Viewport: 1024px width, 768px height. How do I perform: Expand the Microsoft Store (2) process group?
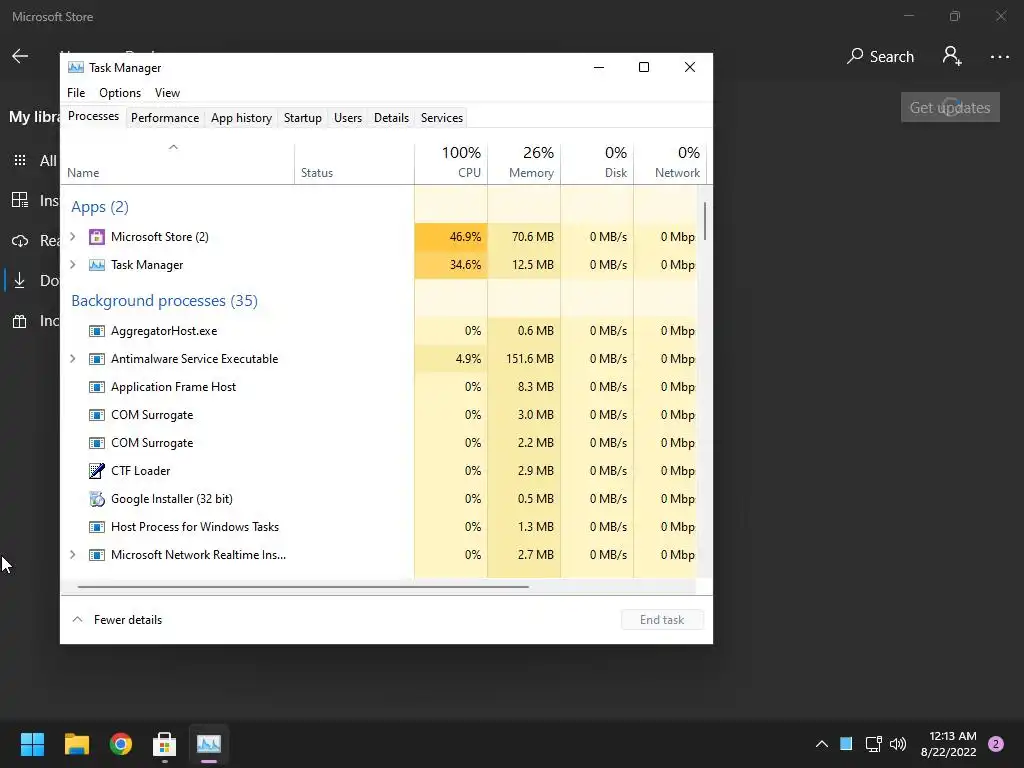click(73, 236)
